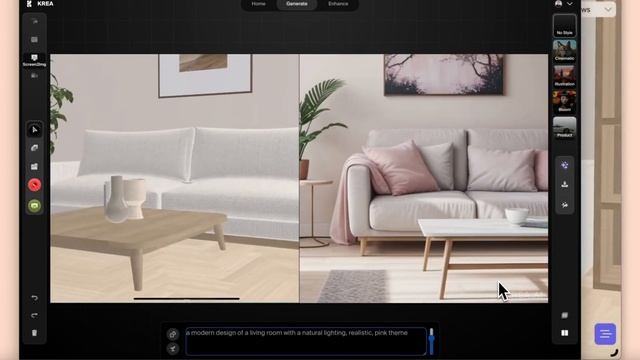Choose the Product style preset
The width and height of the screenshot is (640, 360).
coord(564,127)
